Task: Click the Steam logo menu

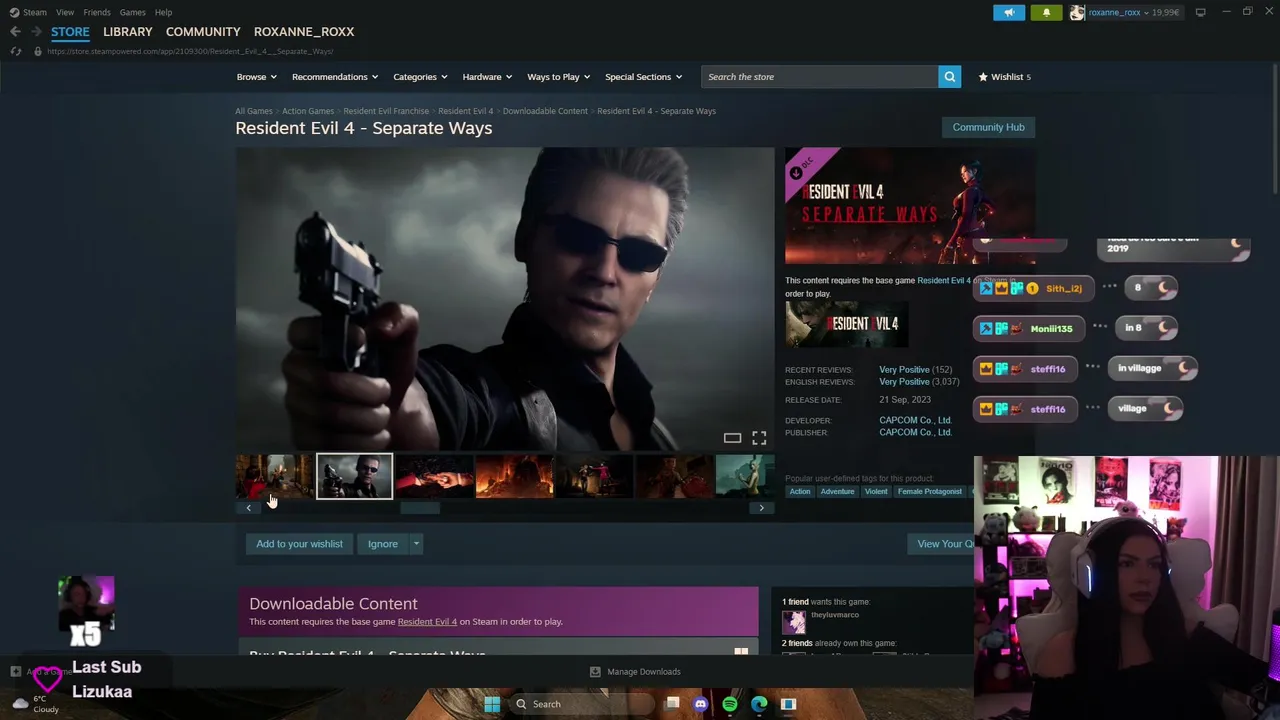Action: coord(28,12)
